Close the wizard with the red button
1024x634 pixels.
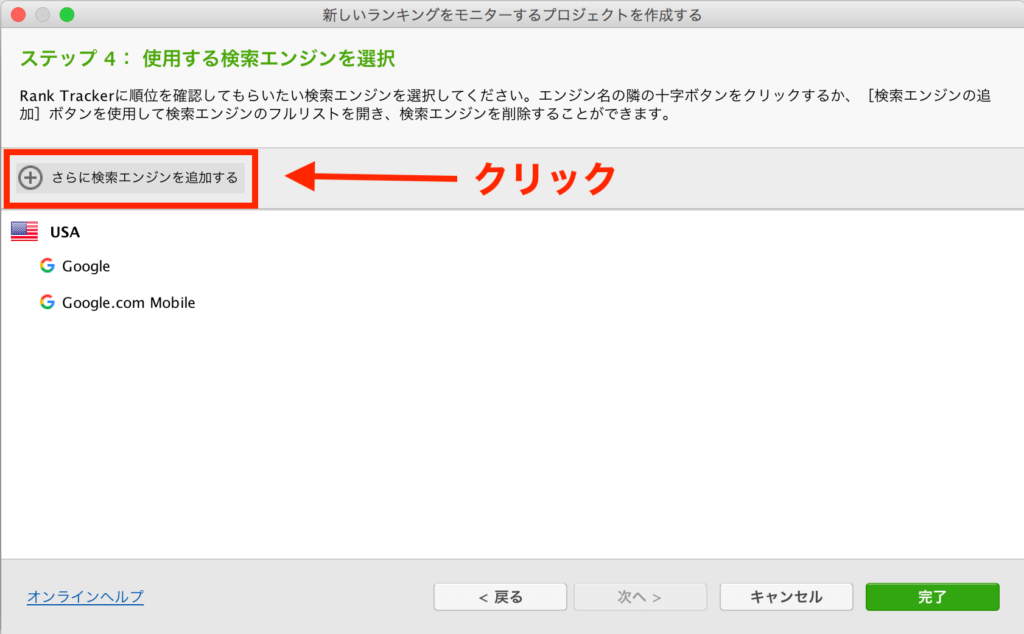(x=18, y=14)
